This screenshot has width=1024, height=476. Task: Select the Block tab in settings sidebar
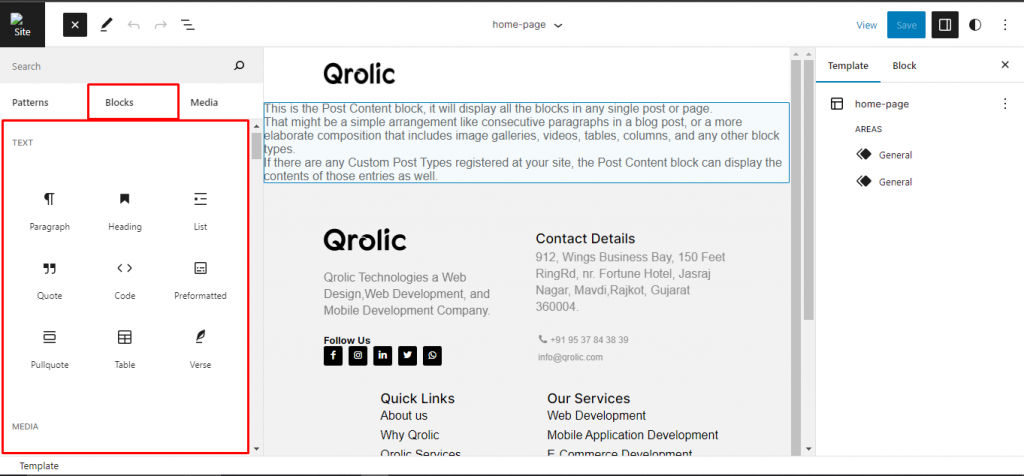point(904,65)
